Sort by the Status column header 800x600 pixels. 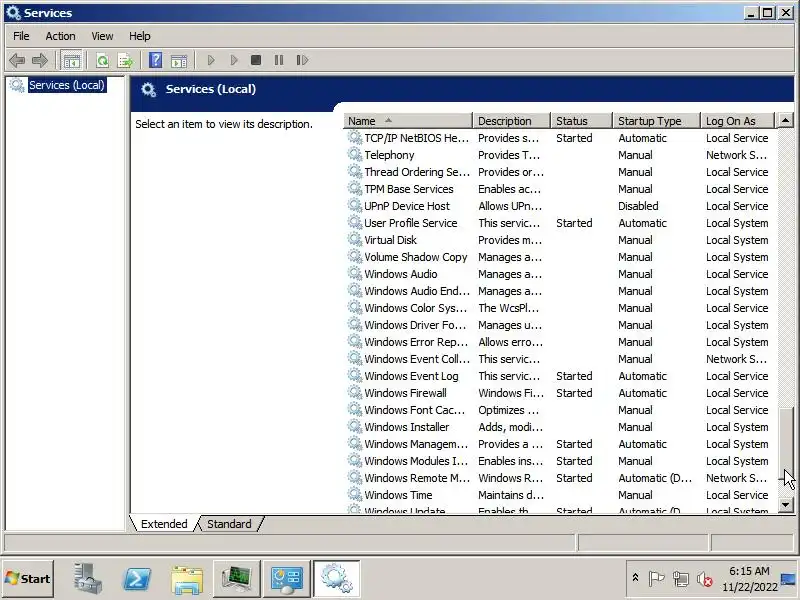[582, 121]
